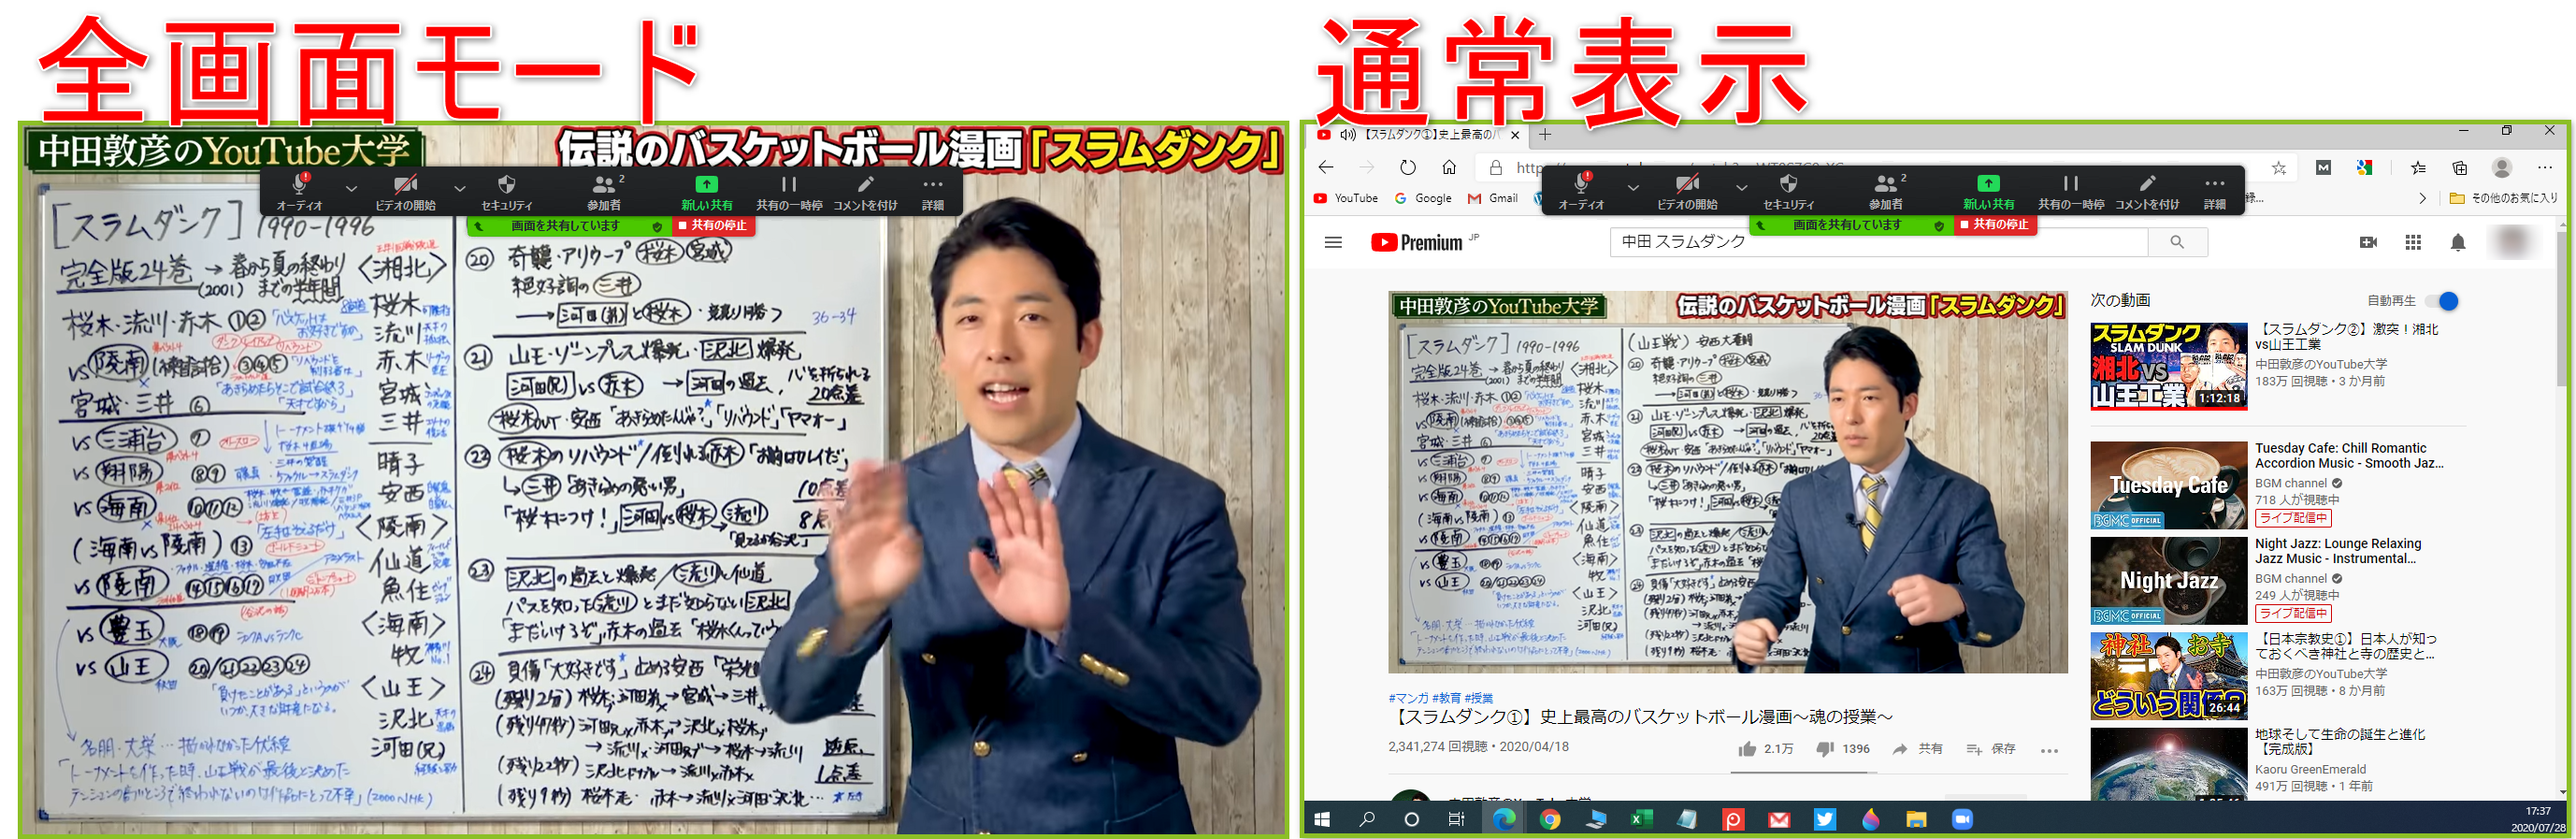
Task: Open Edge settings and more menu
Action: 2545,168
